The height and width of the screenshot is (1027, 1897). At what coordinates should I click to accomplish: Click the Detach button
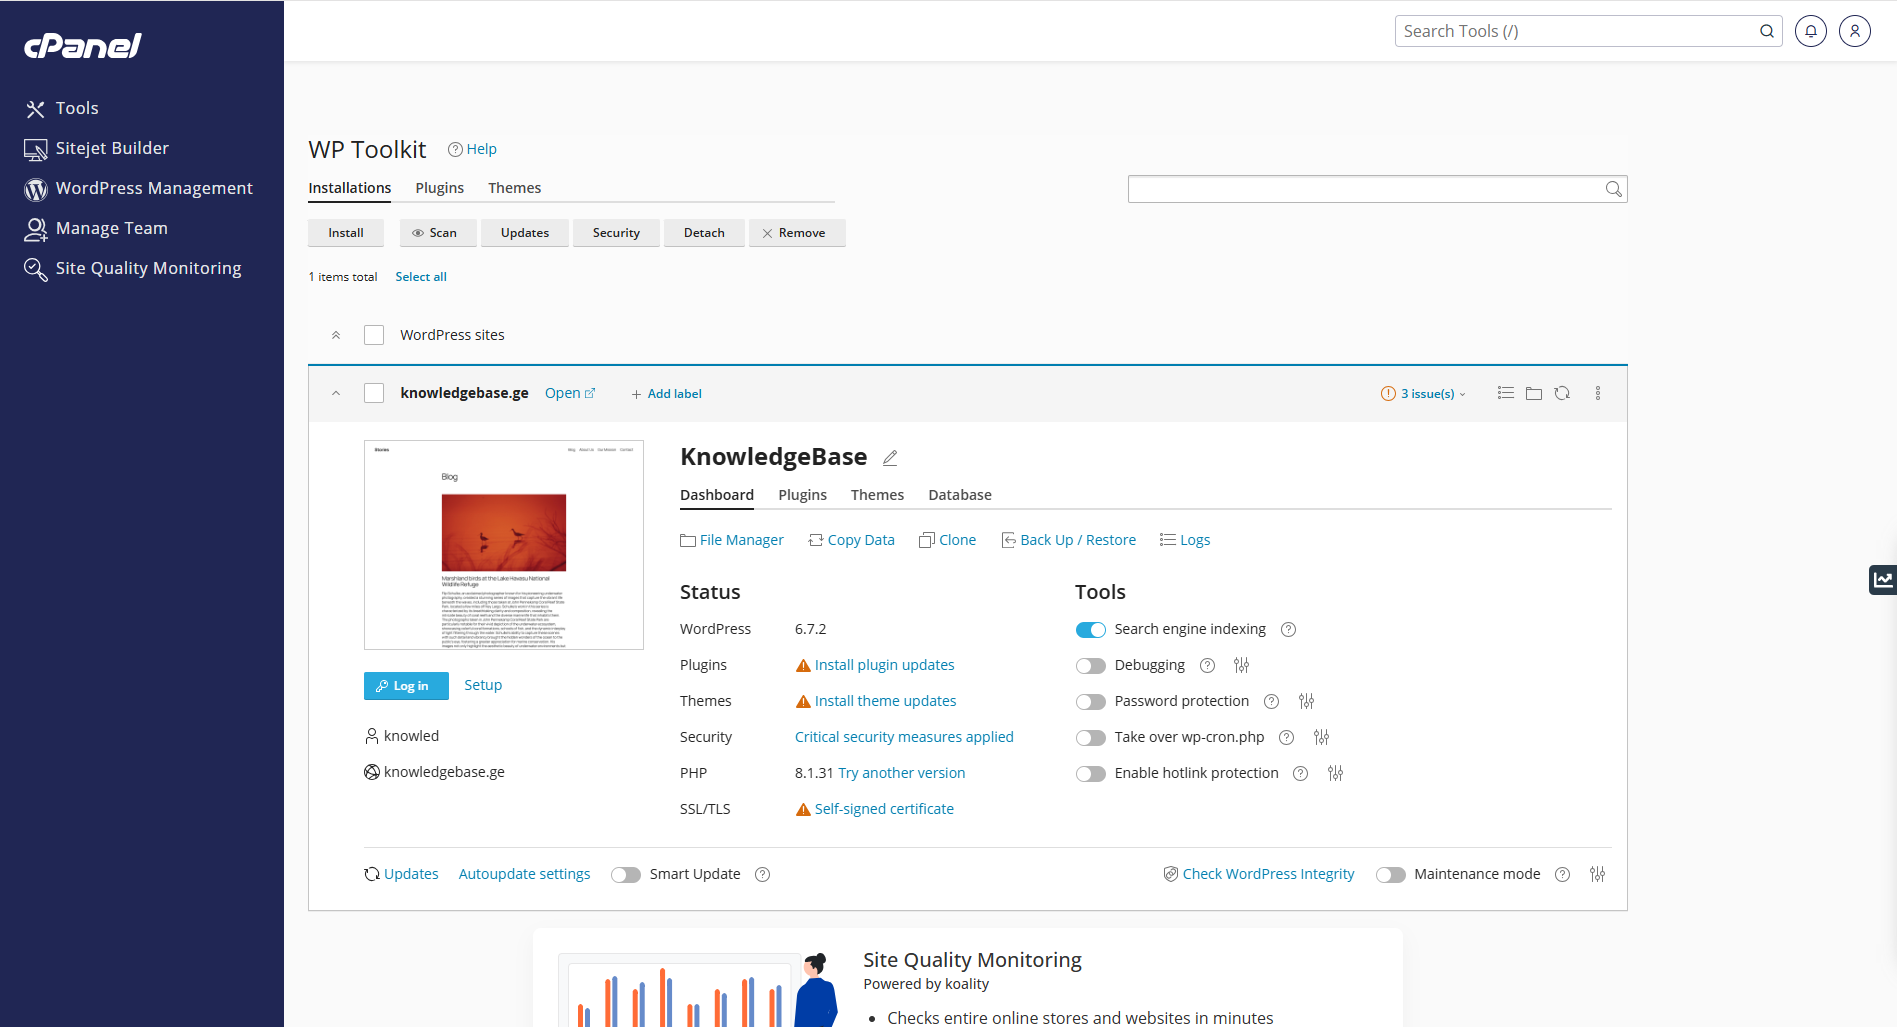704,233
